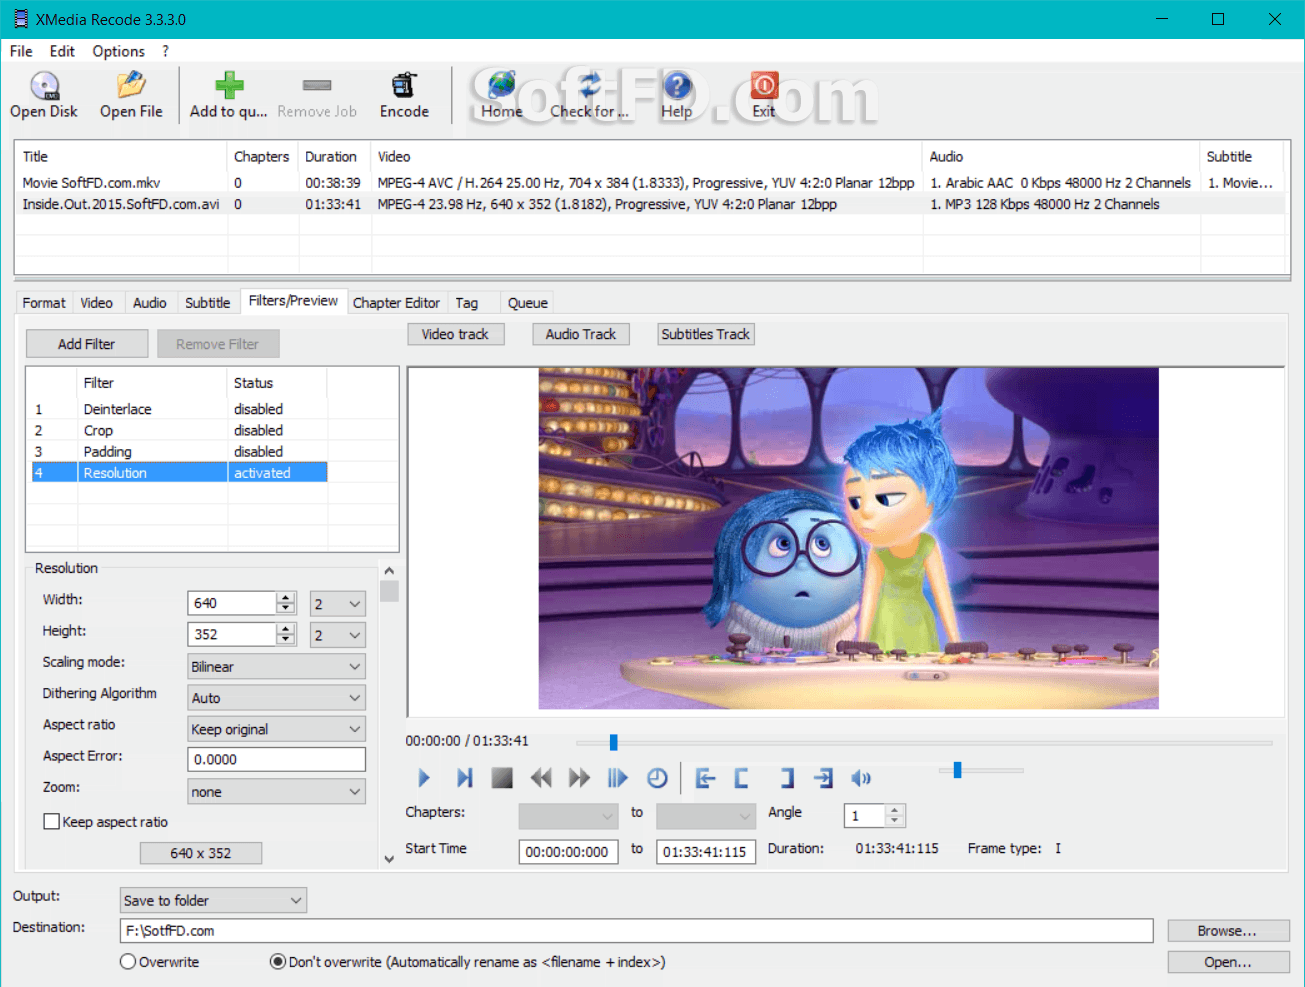1305x987 pixels.
Task: Click the video seek slider handle
Action: point(613,742)
